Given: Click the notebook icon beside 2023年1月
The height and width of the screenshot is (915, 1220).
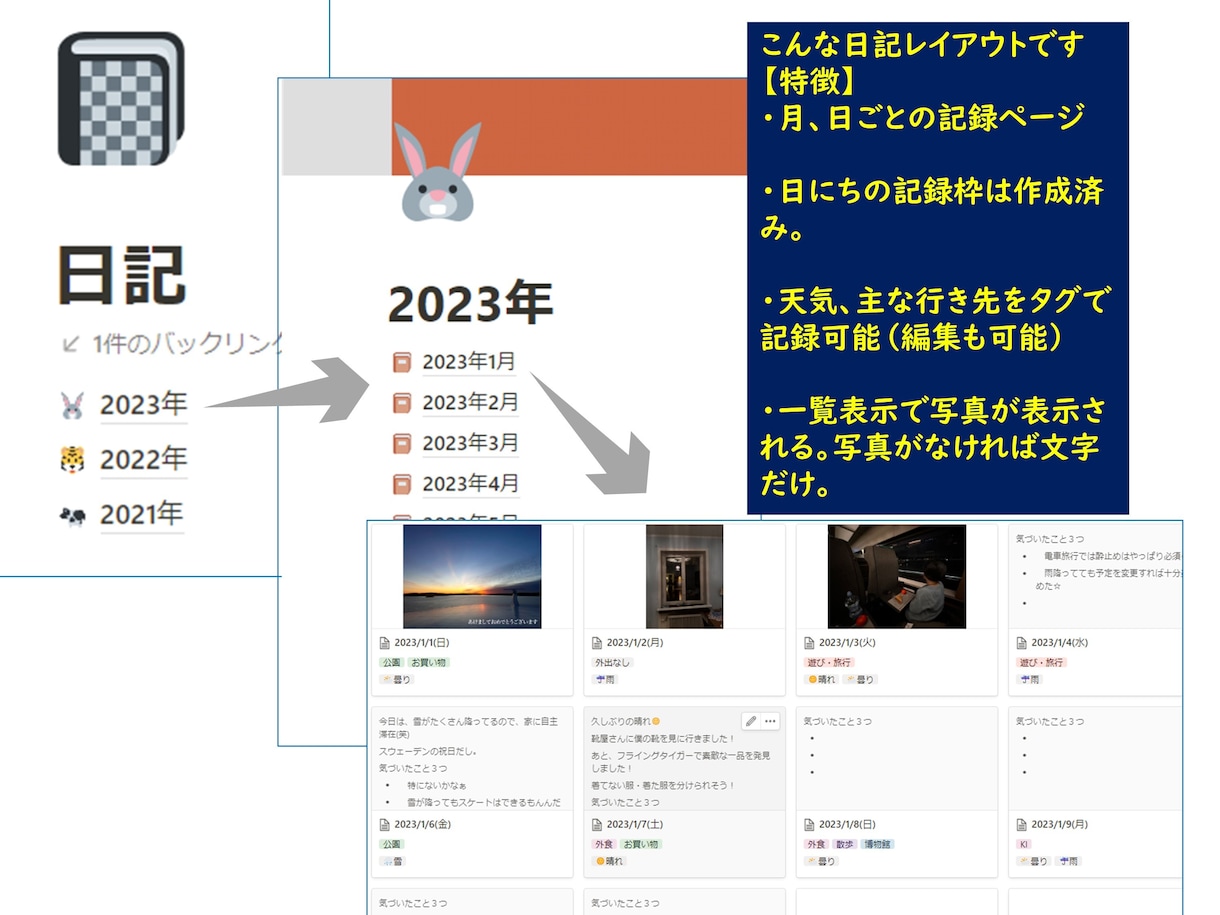Looking at the screenshot, I should point(402,363).
